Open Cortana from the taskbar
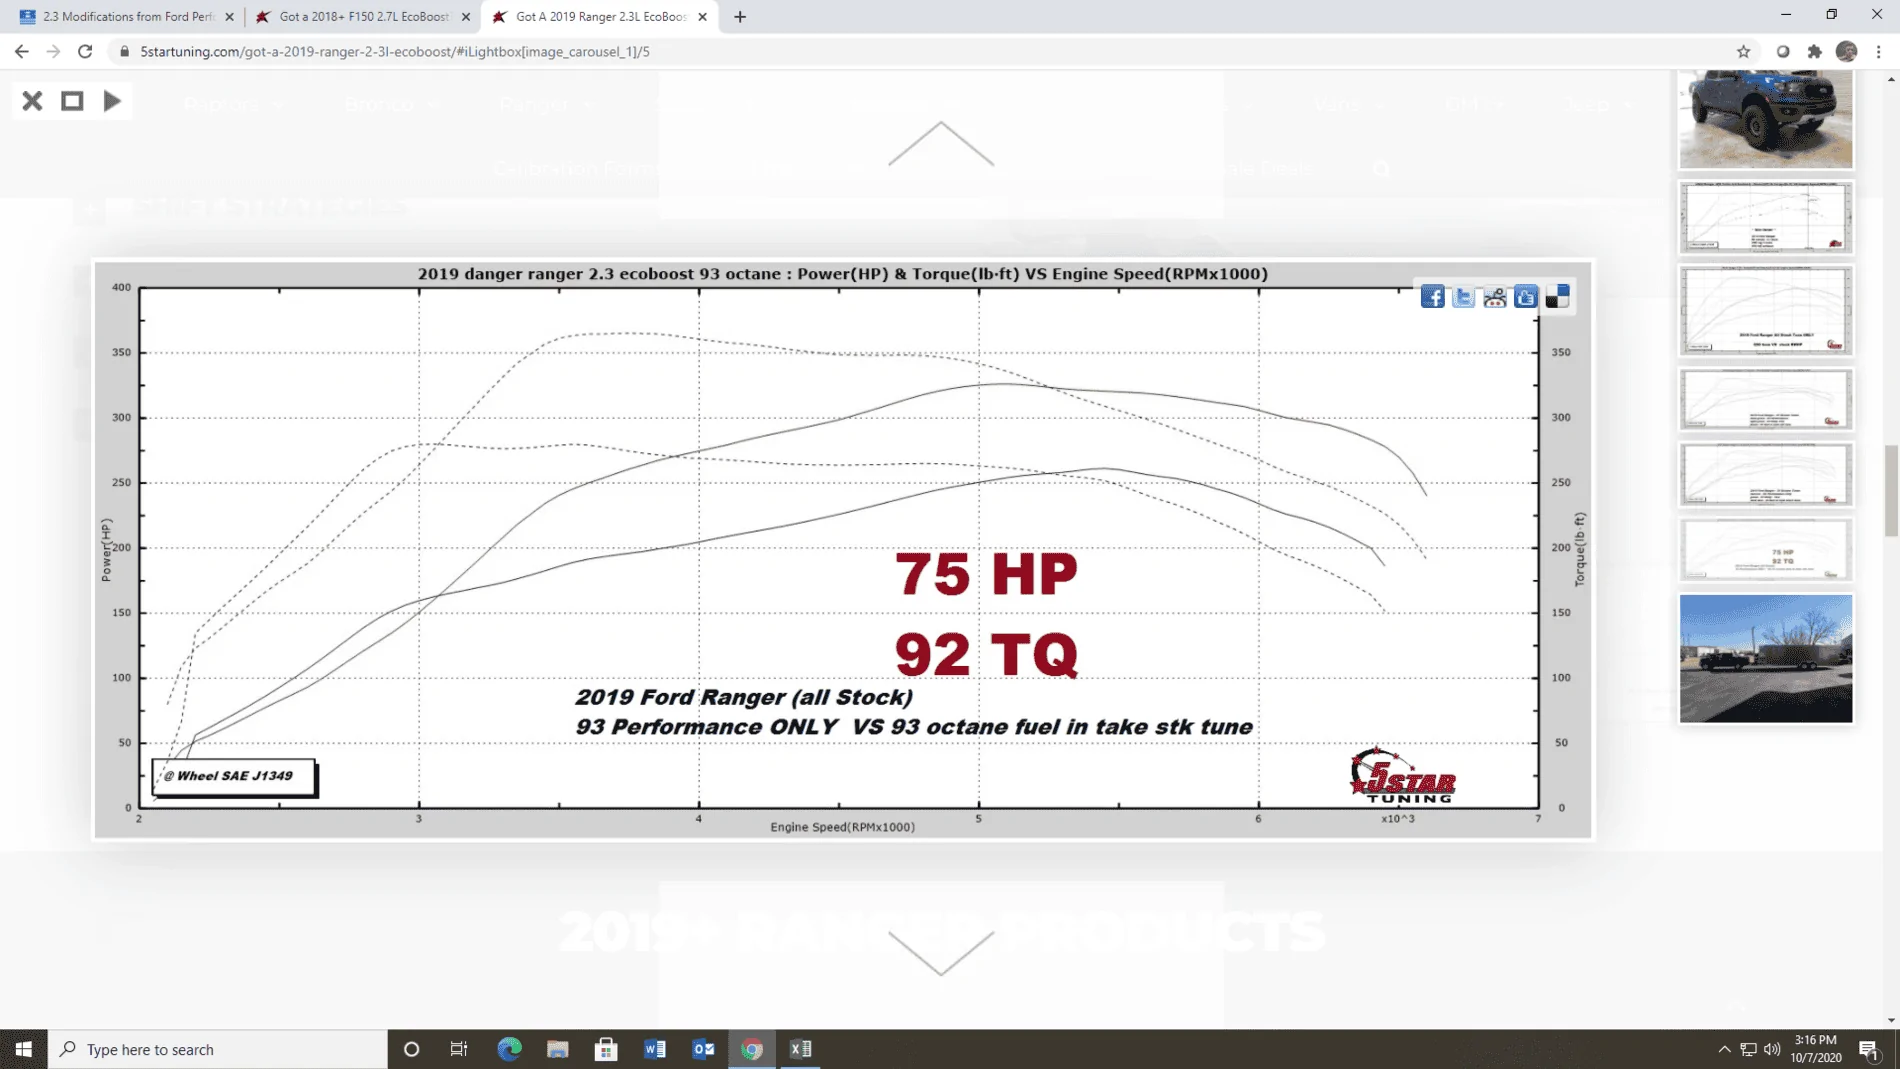1900x1069 pixels. pyautogui.click(x=411, y=1049)
